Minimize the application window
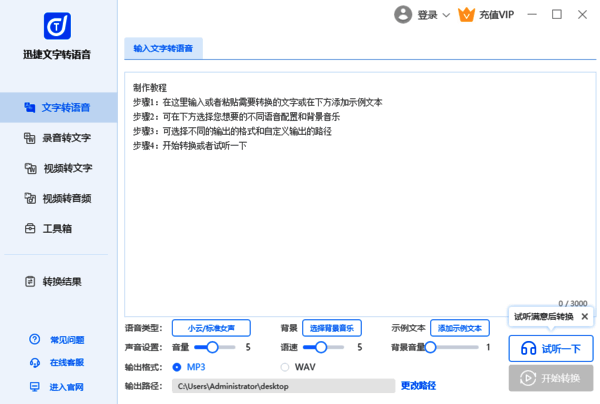 [x=532, y=15]
